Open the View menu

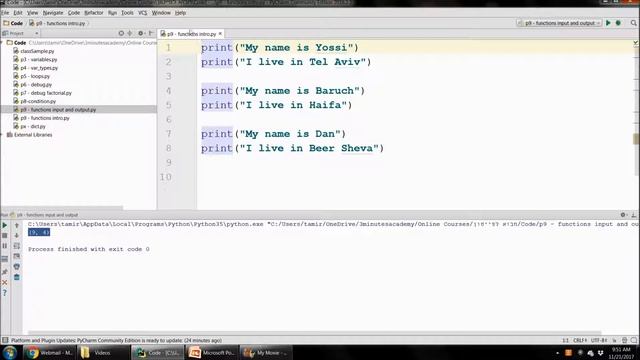pyautogui.click(x=32, y=13)
